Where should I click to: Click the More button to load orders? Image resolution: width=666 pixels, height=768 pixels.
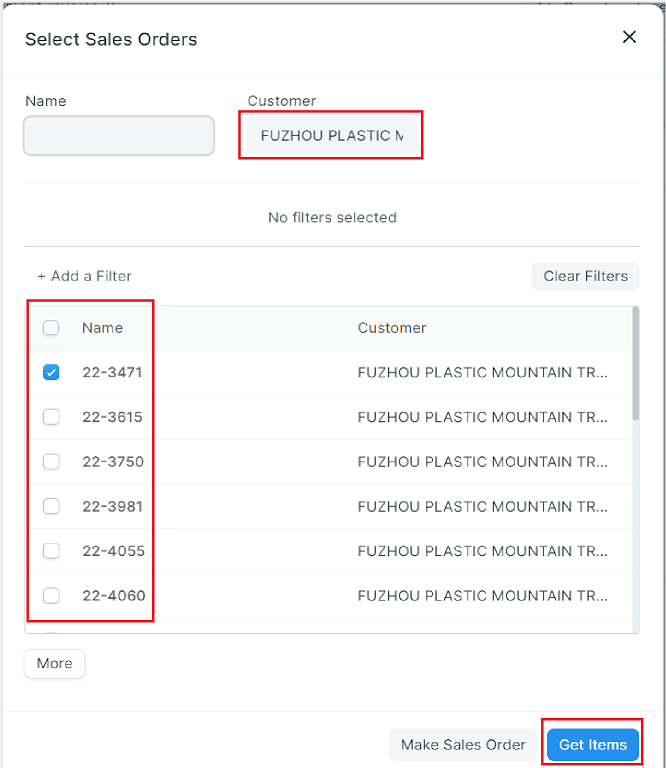click(x=55, y=664)
